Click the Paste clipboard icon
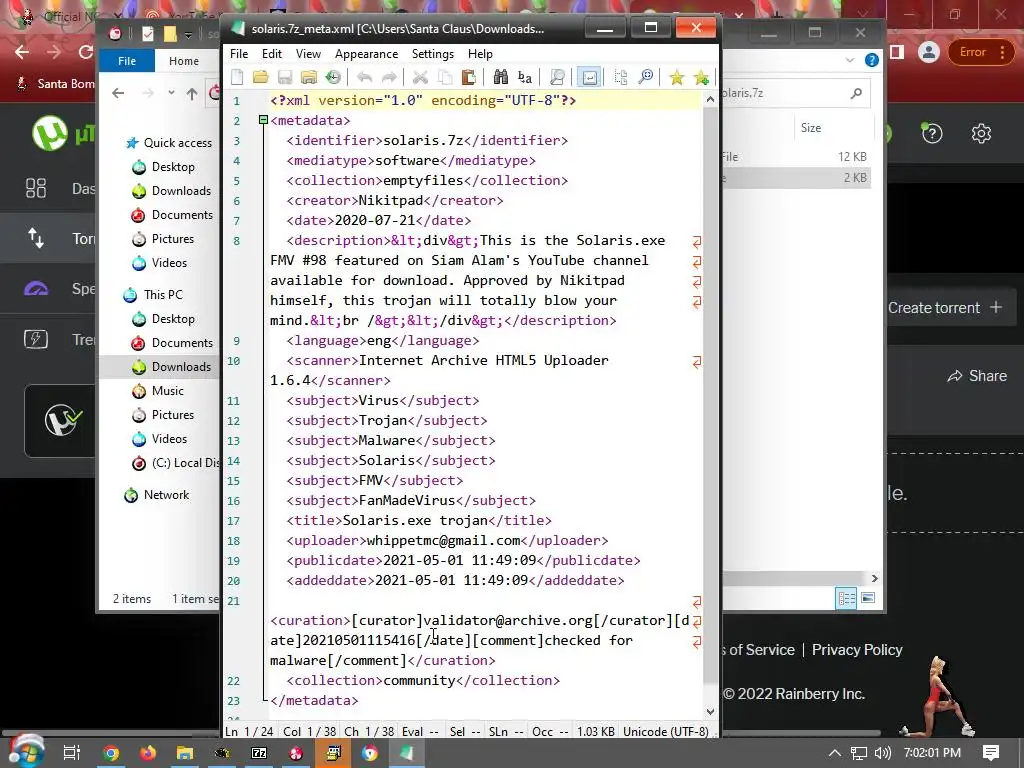 click(468, 78)
